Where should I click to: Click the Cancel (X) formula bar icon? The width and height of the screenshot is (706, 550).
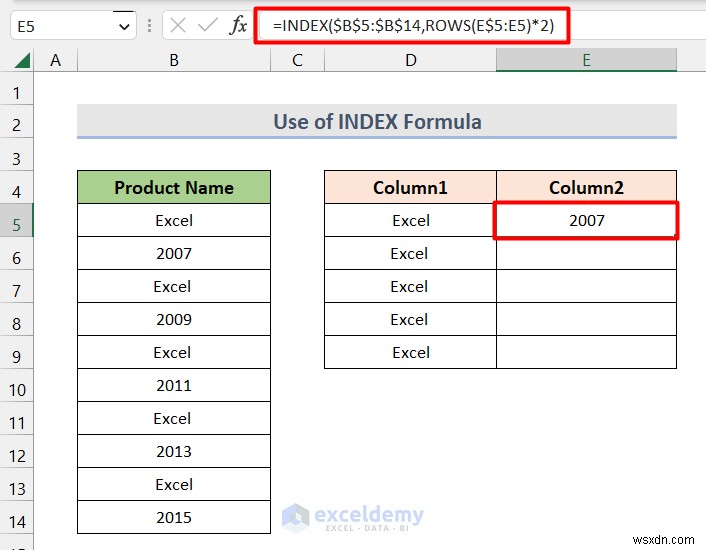178,26
